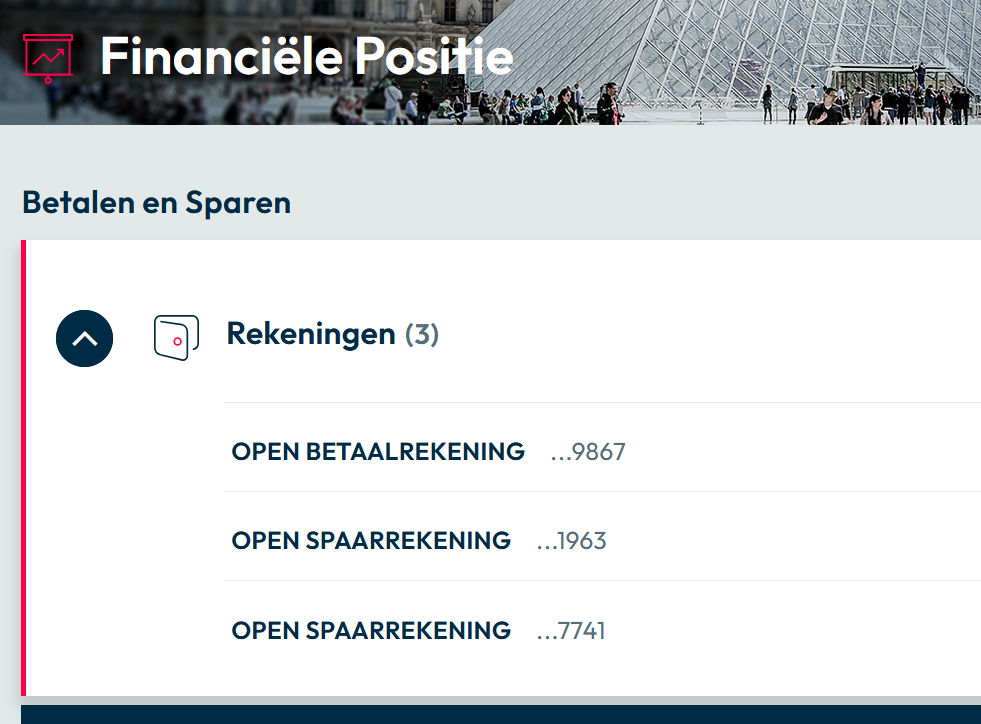Open the OPEN SPAARREKENING ending 7741
981x724 pixels.
pyautogui.click(x=371, y=631)
